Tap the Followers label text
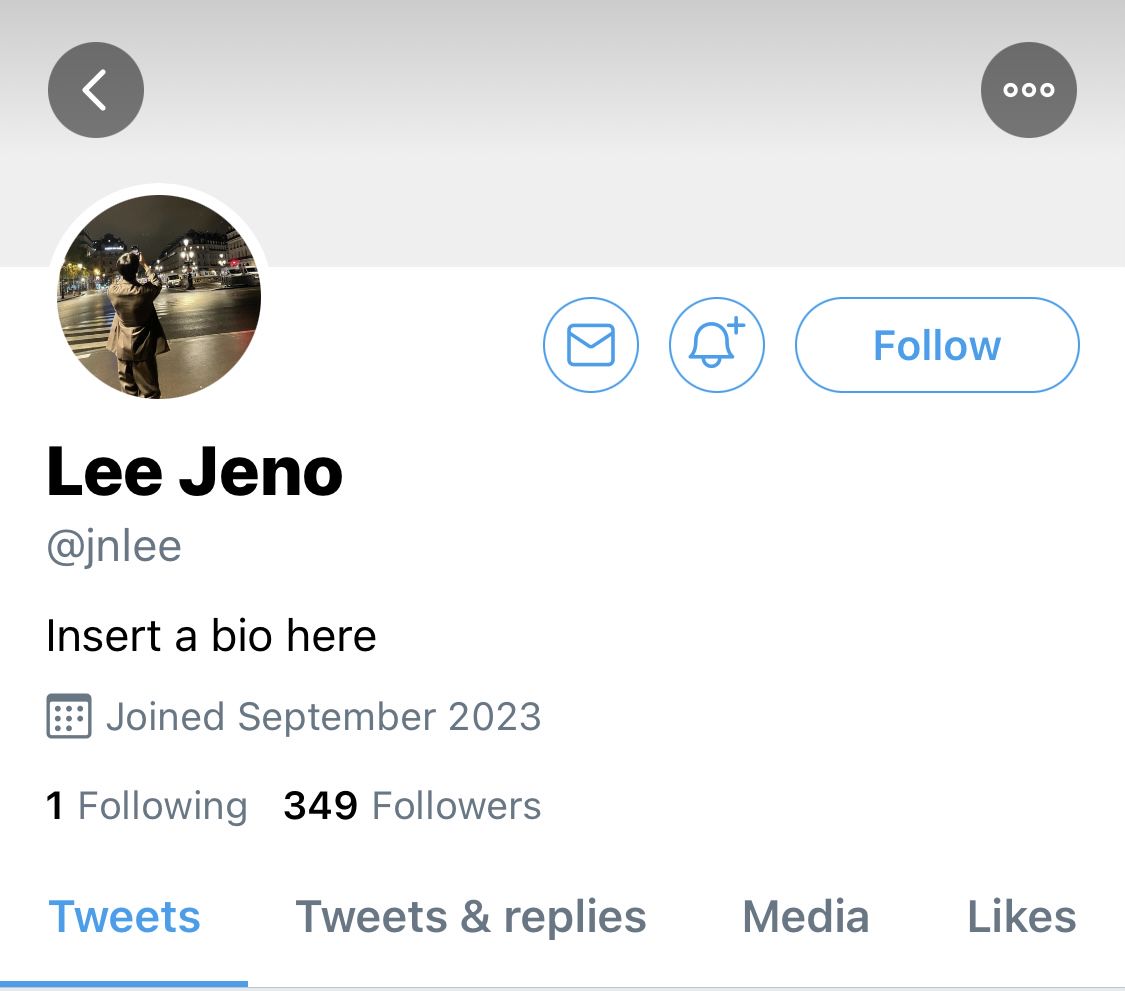 tap(456, 805)
